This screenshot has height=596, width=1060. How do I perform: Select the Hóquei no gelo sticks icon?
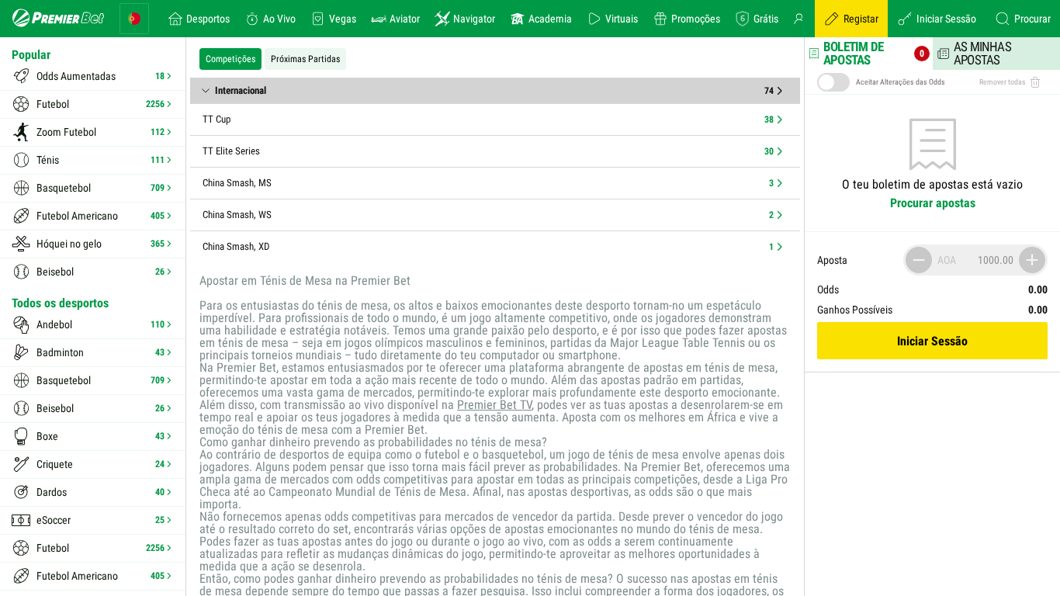point(21,244)
